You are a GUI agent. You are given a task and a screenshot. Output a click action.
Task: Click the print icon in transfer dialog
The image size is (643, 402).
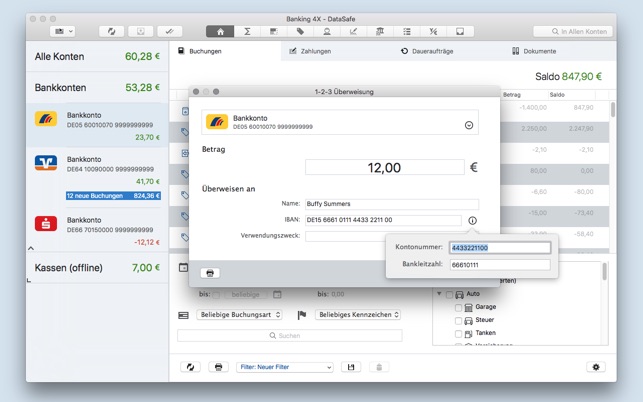(210, 272)
